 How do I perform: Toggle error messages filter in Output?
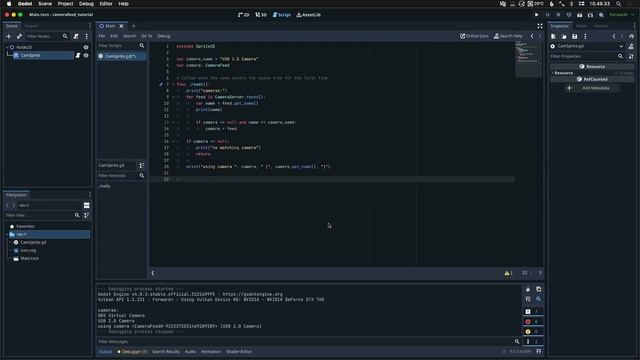click(x=532, y=322)
